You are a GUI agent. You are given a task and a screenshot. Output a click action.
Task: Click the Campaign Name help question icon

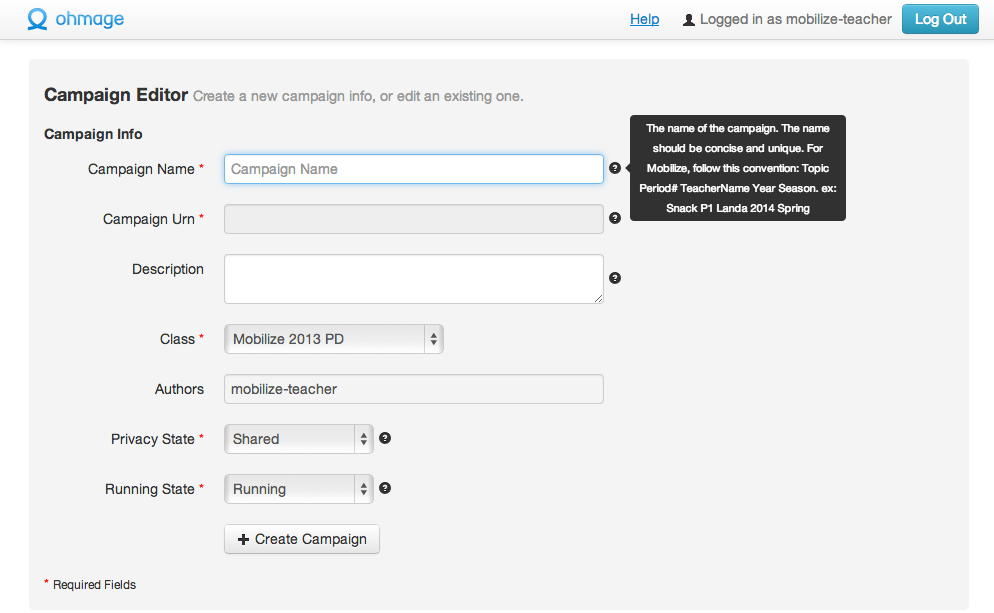(x=615, y=168)
